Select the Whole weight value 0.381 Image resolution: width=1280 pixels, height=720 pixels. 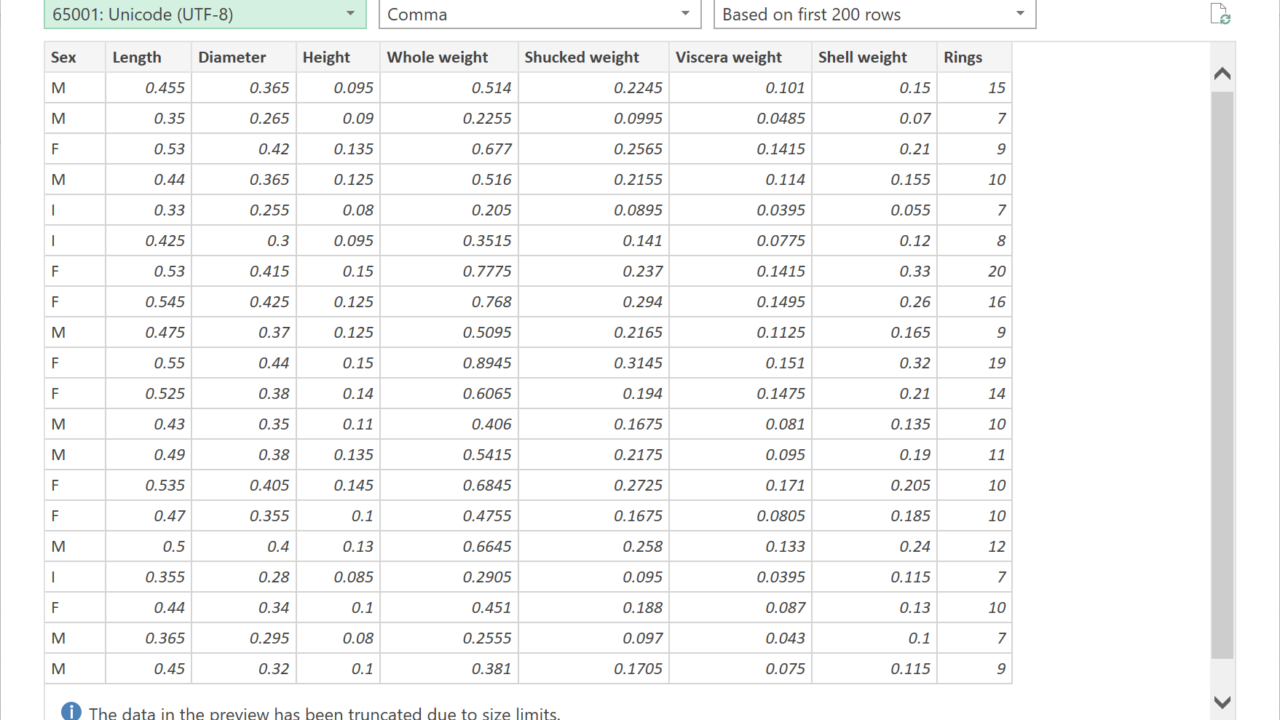click(448, 669)
